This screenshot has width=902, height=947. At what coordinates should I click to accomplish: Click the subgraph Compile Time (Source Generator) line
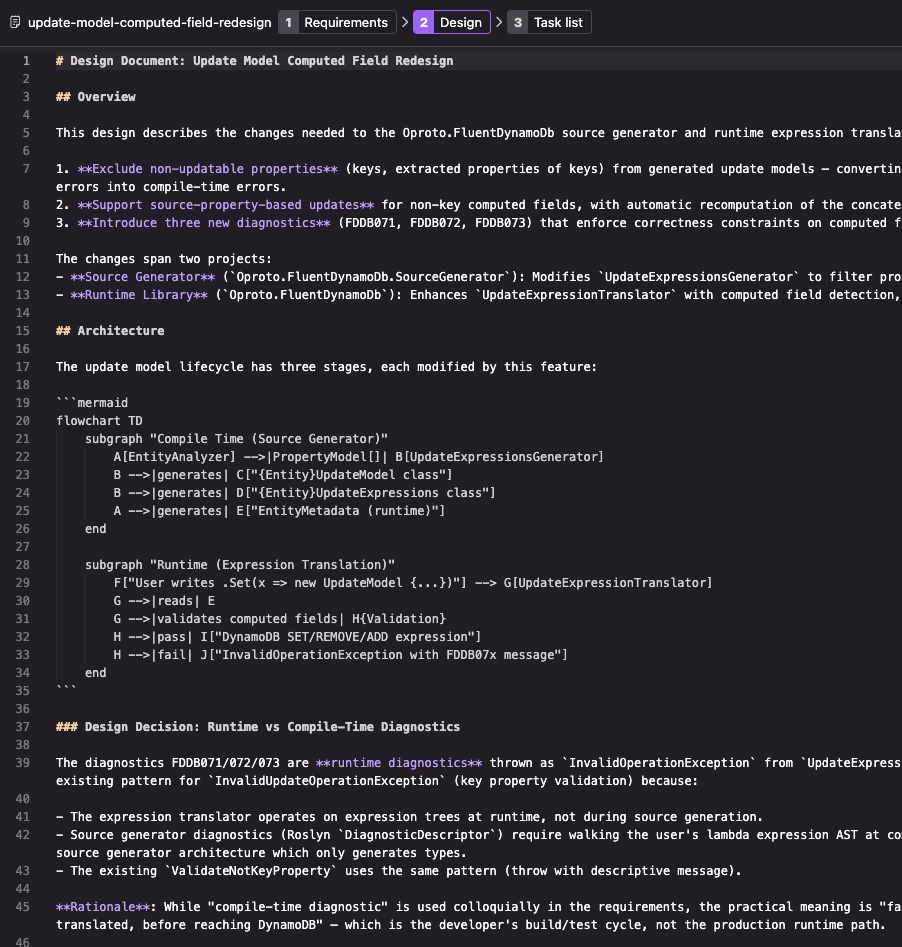[236, 439]
